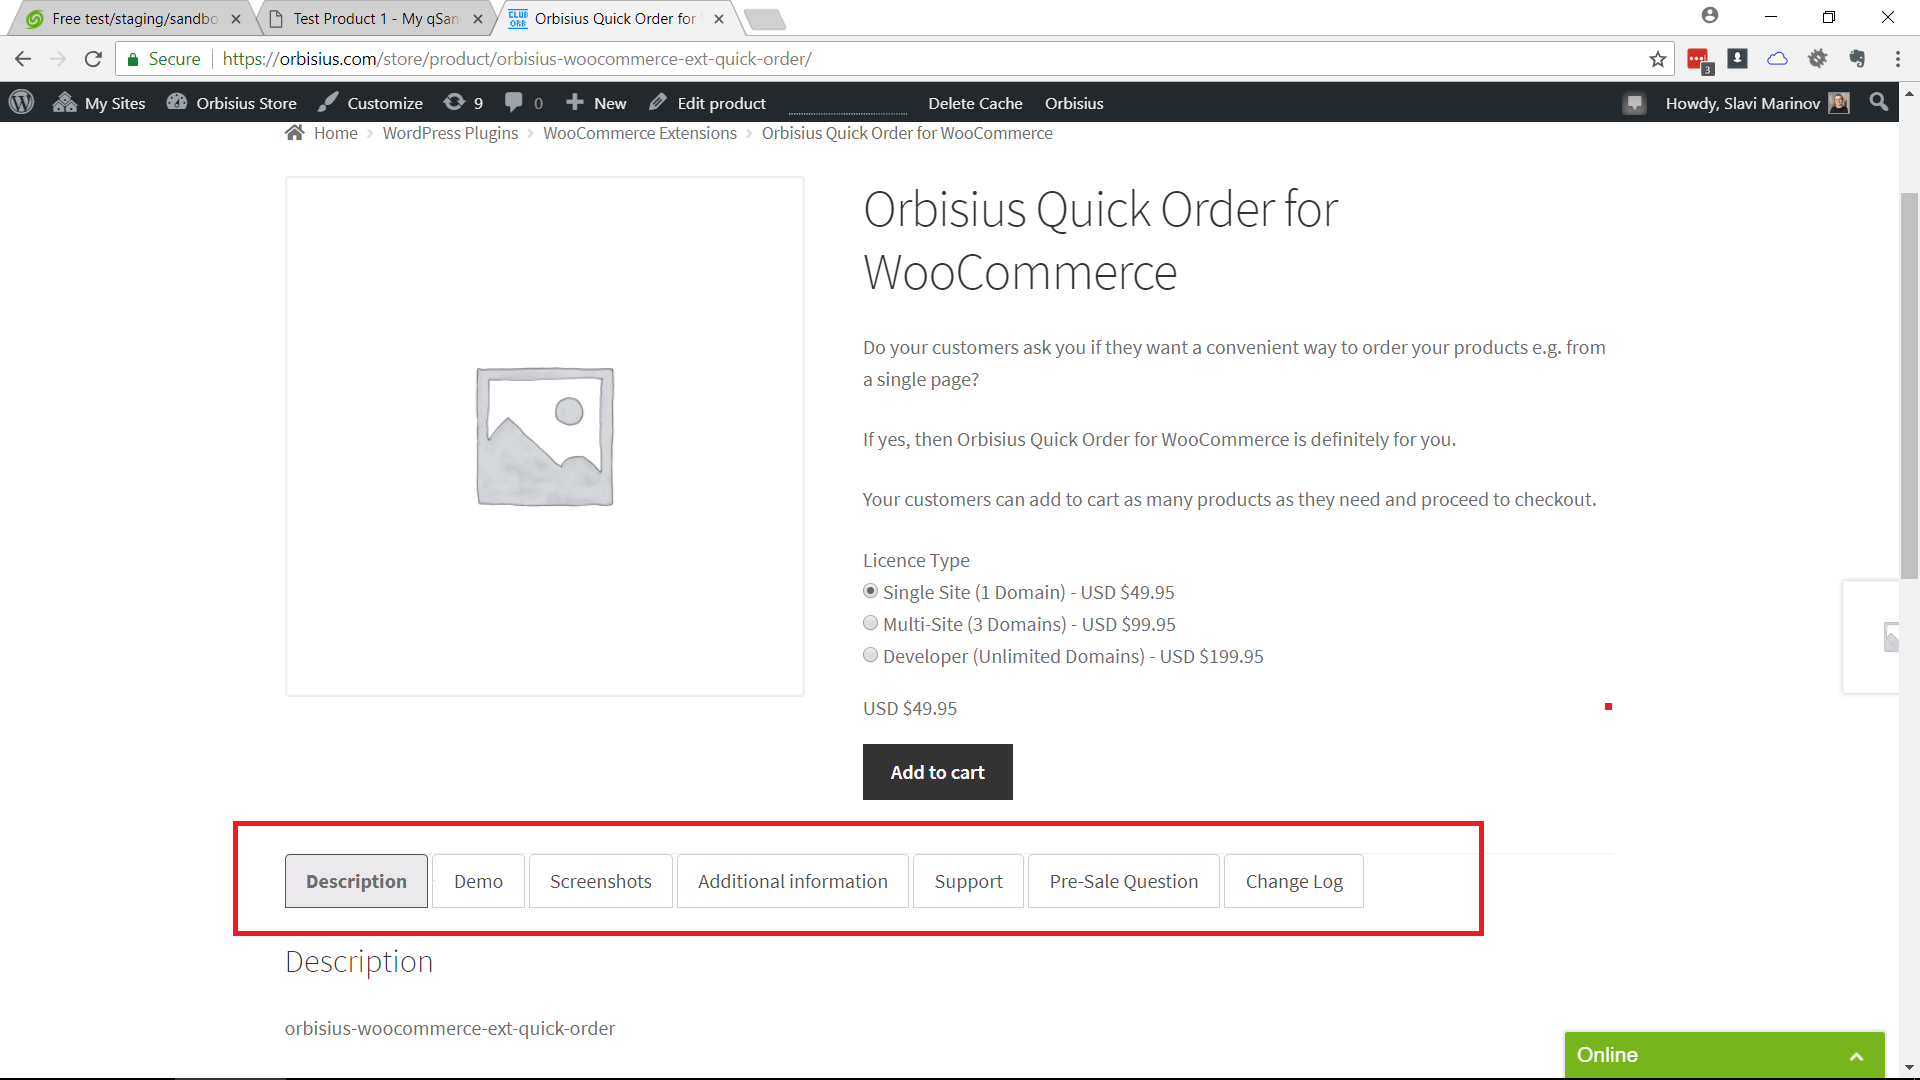Screen dimensions: 1920x1080
Task: Expand the Online chat widget chevron
Action: point(1856,1056)
